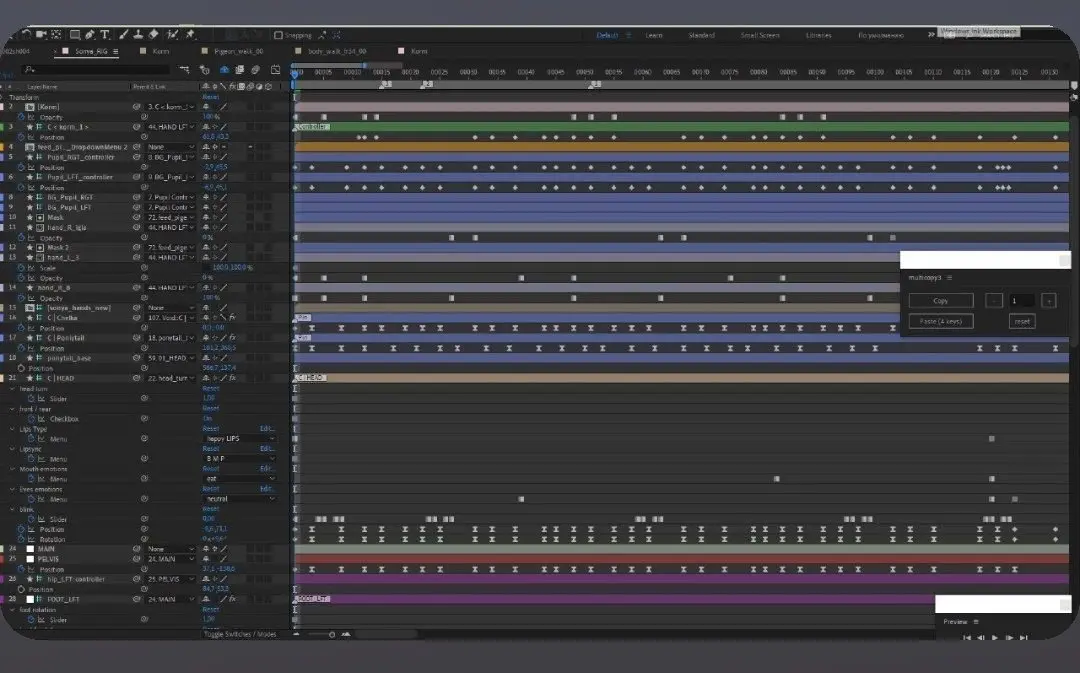The width and height of the screenshot is (1080, 673).
Task: Switch to the Learn workspace
Action: tap(654, 35)
